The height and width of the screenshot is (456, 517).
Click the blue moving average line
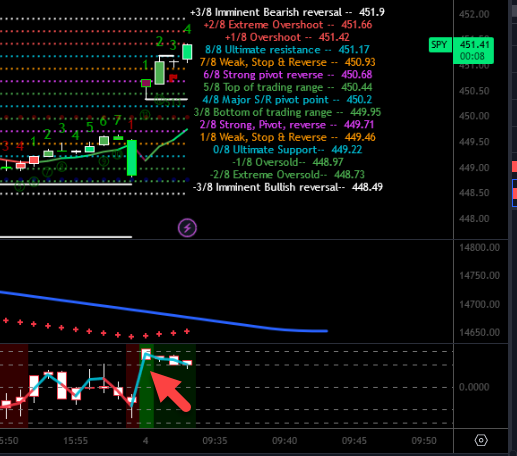[x=163, y=313]
